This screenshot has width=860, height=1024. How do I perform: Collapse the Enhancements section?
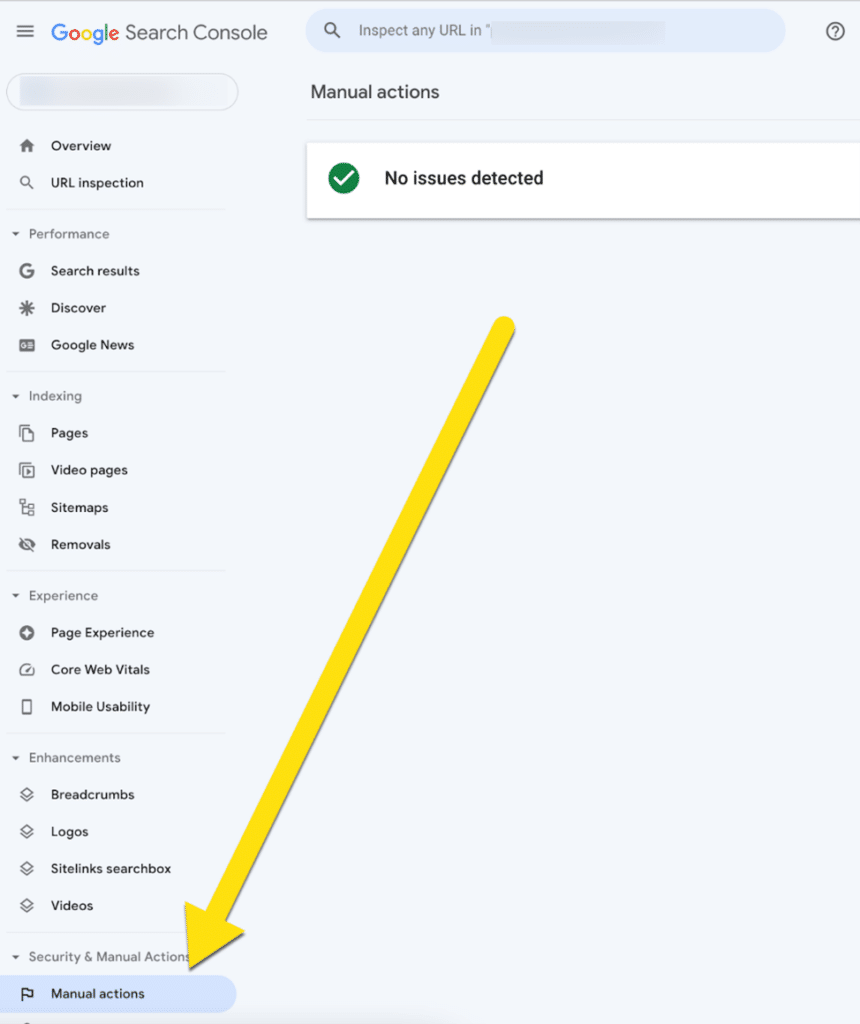pos(14,757)
